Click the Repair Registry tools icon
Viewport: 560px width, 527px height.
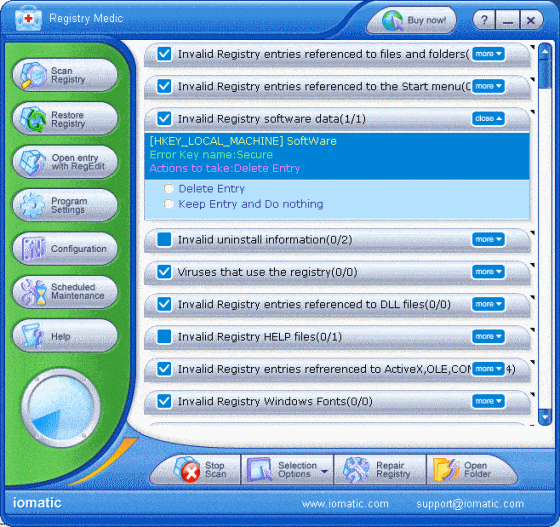pos(356,470)
